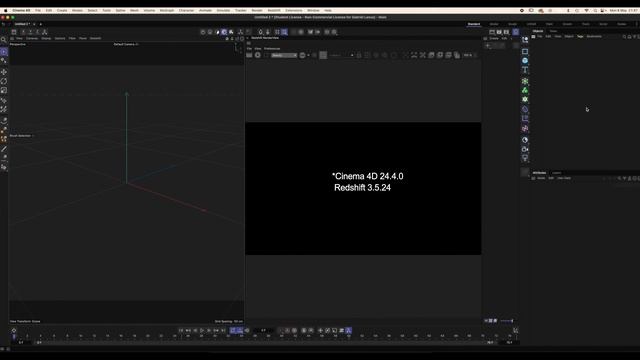Add a new document tab with plus
The image size is (640, 360).
tap(40, 24)
